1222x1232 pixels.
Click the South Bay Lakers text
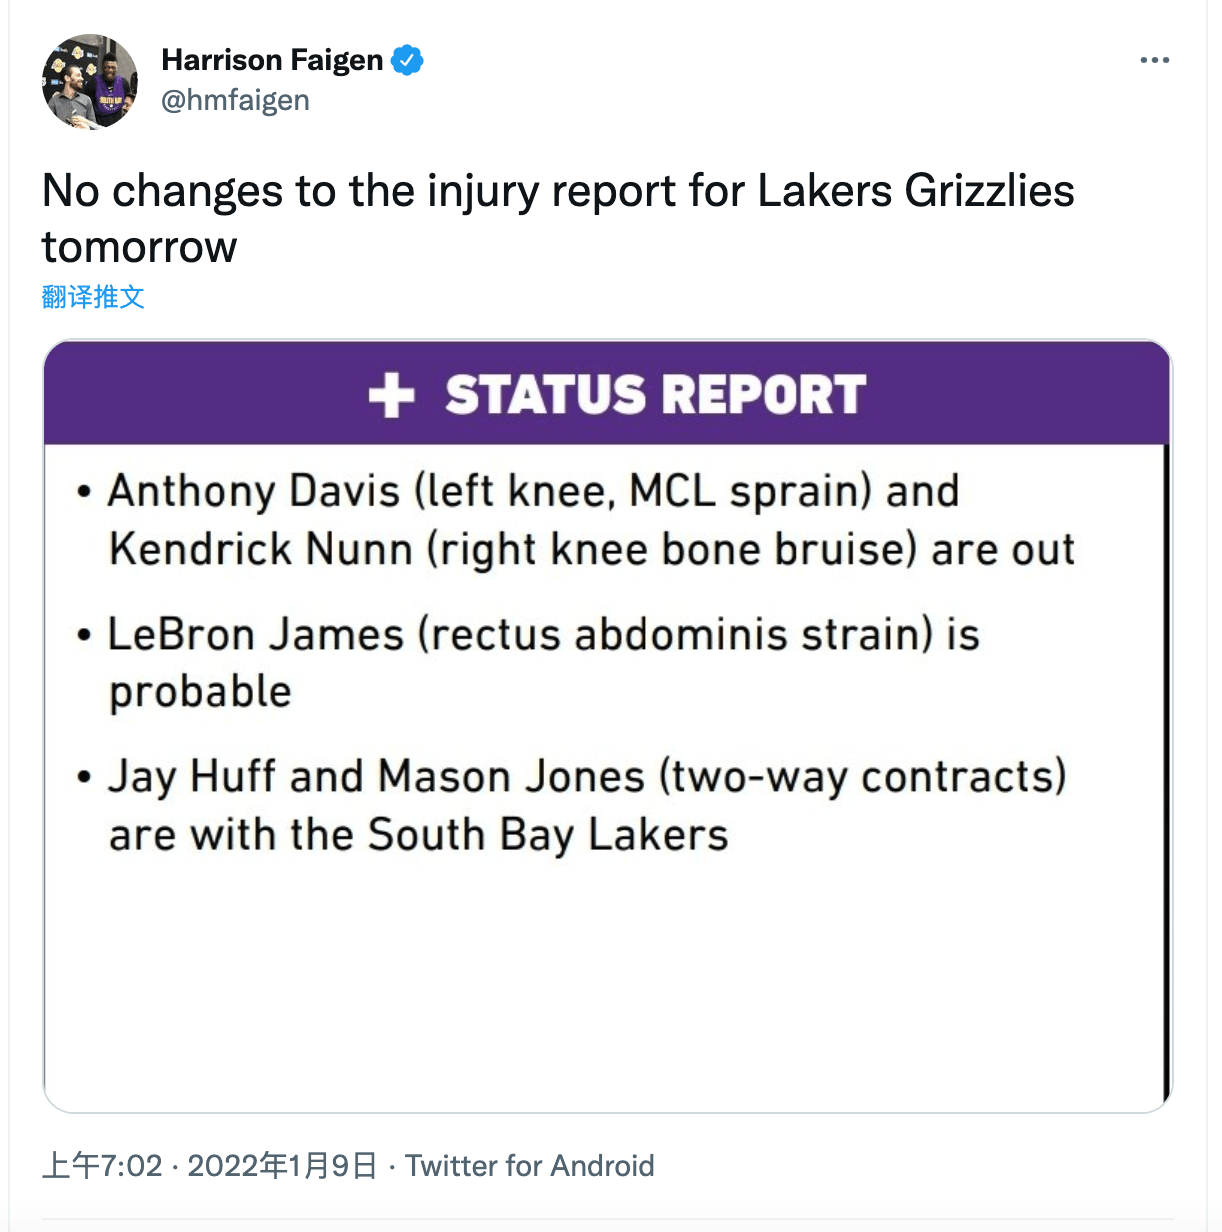(548, 835)
